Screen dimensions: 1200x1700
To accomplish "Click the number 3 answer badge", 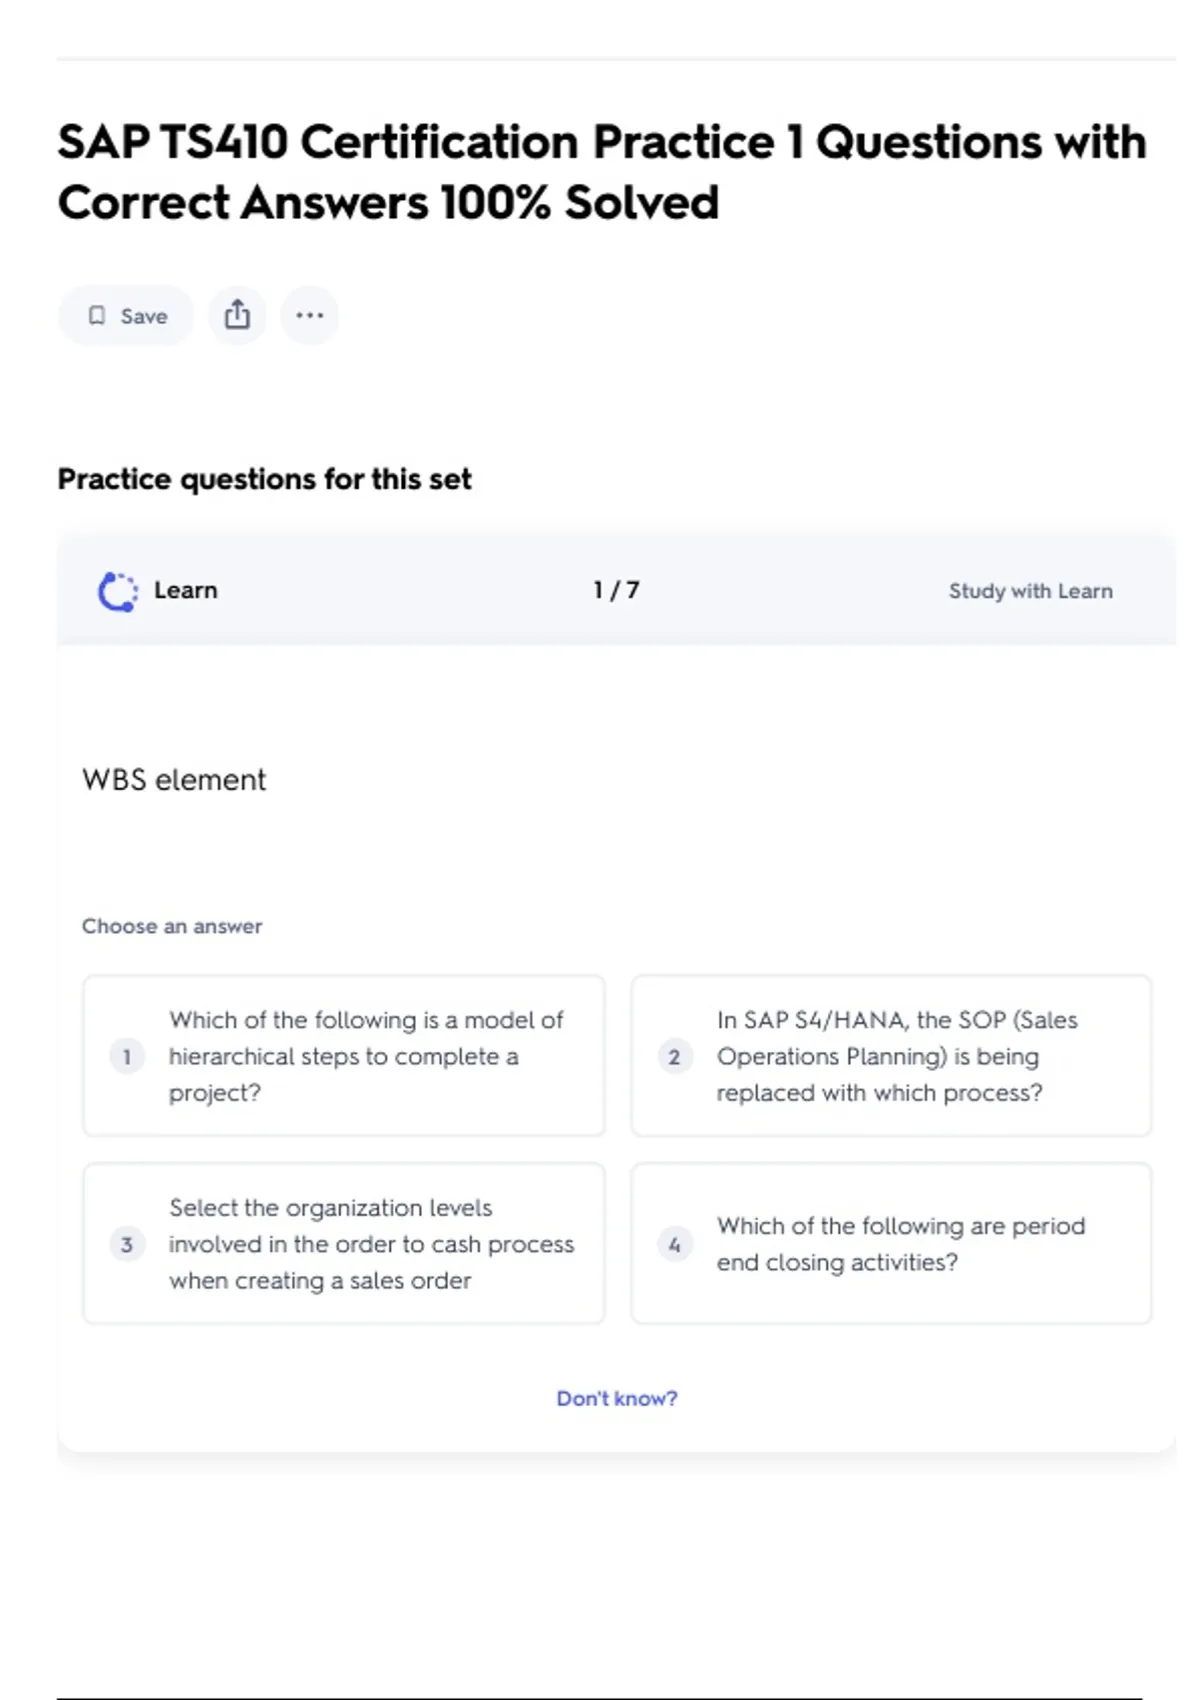I will [127, 1244].
